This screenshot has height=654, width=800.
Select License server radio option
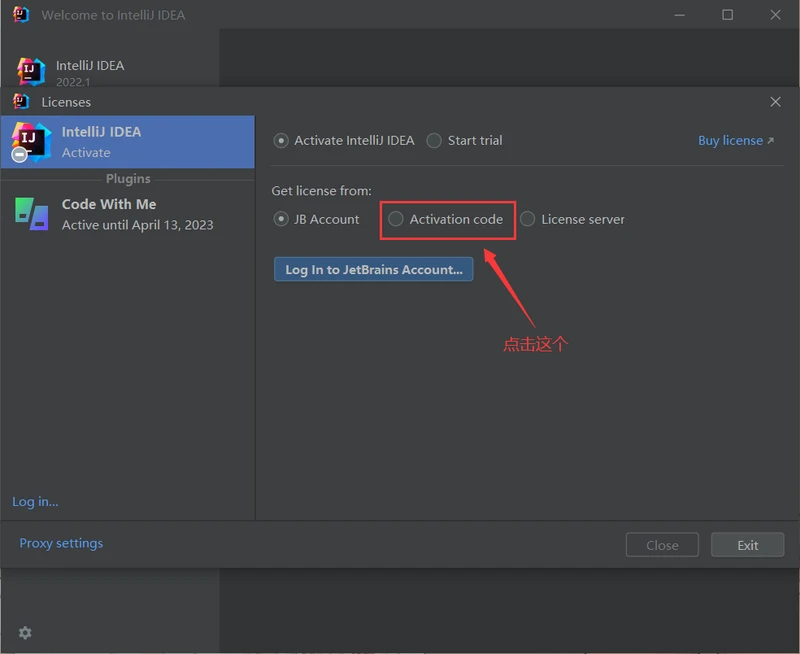click(528, 219)
